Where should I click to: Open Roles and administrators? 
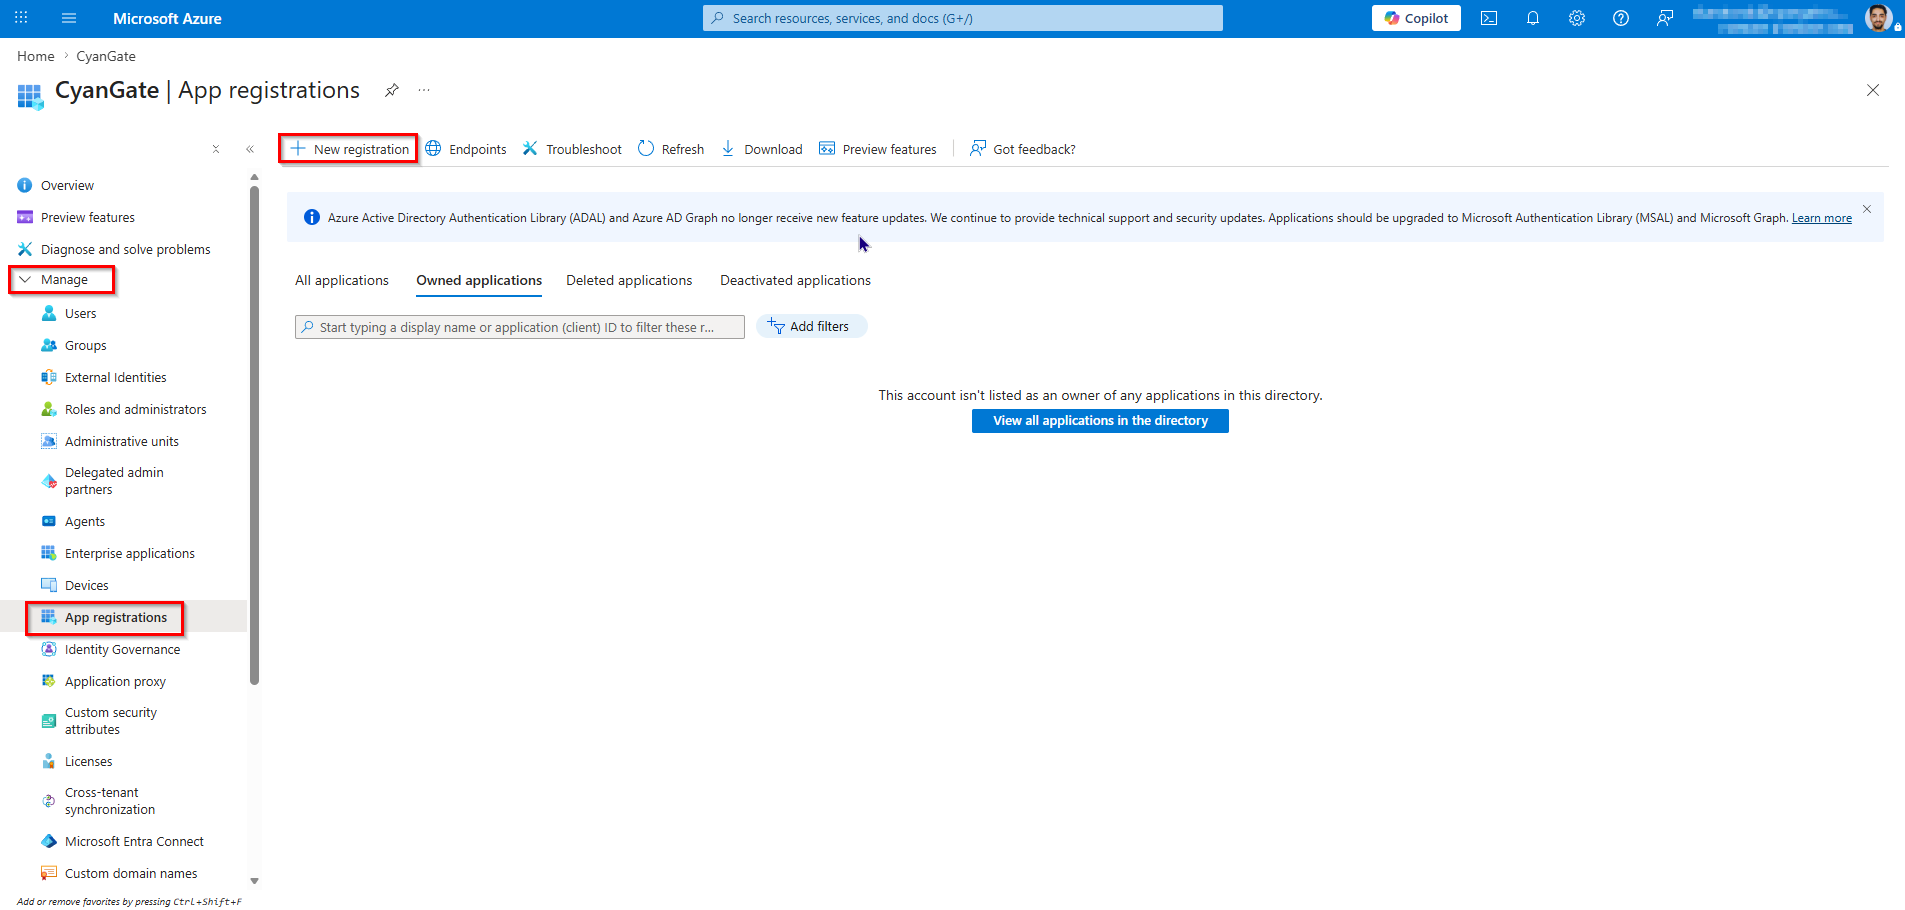[x=136, y=409]
